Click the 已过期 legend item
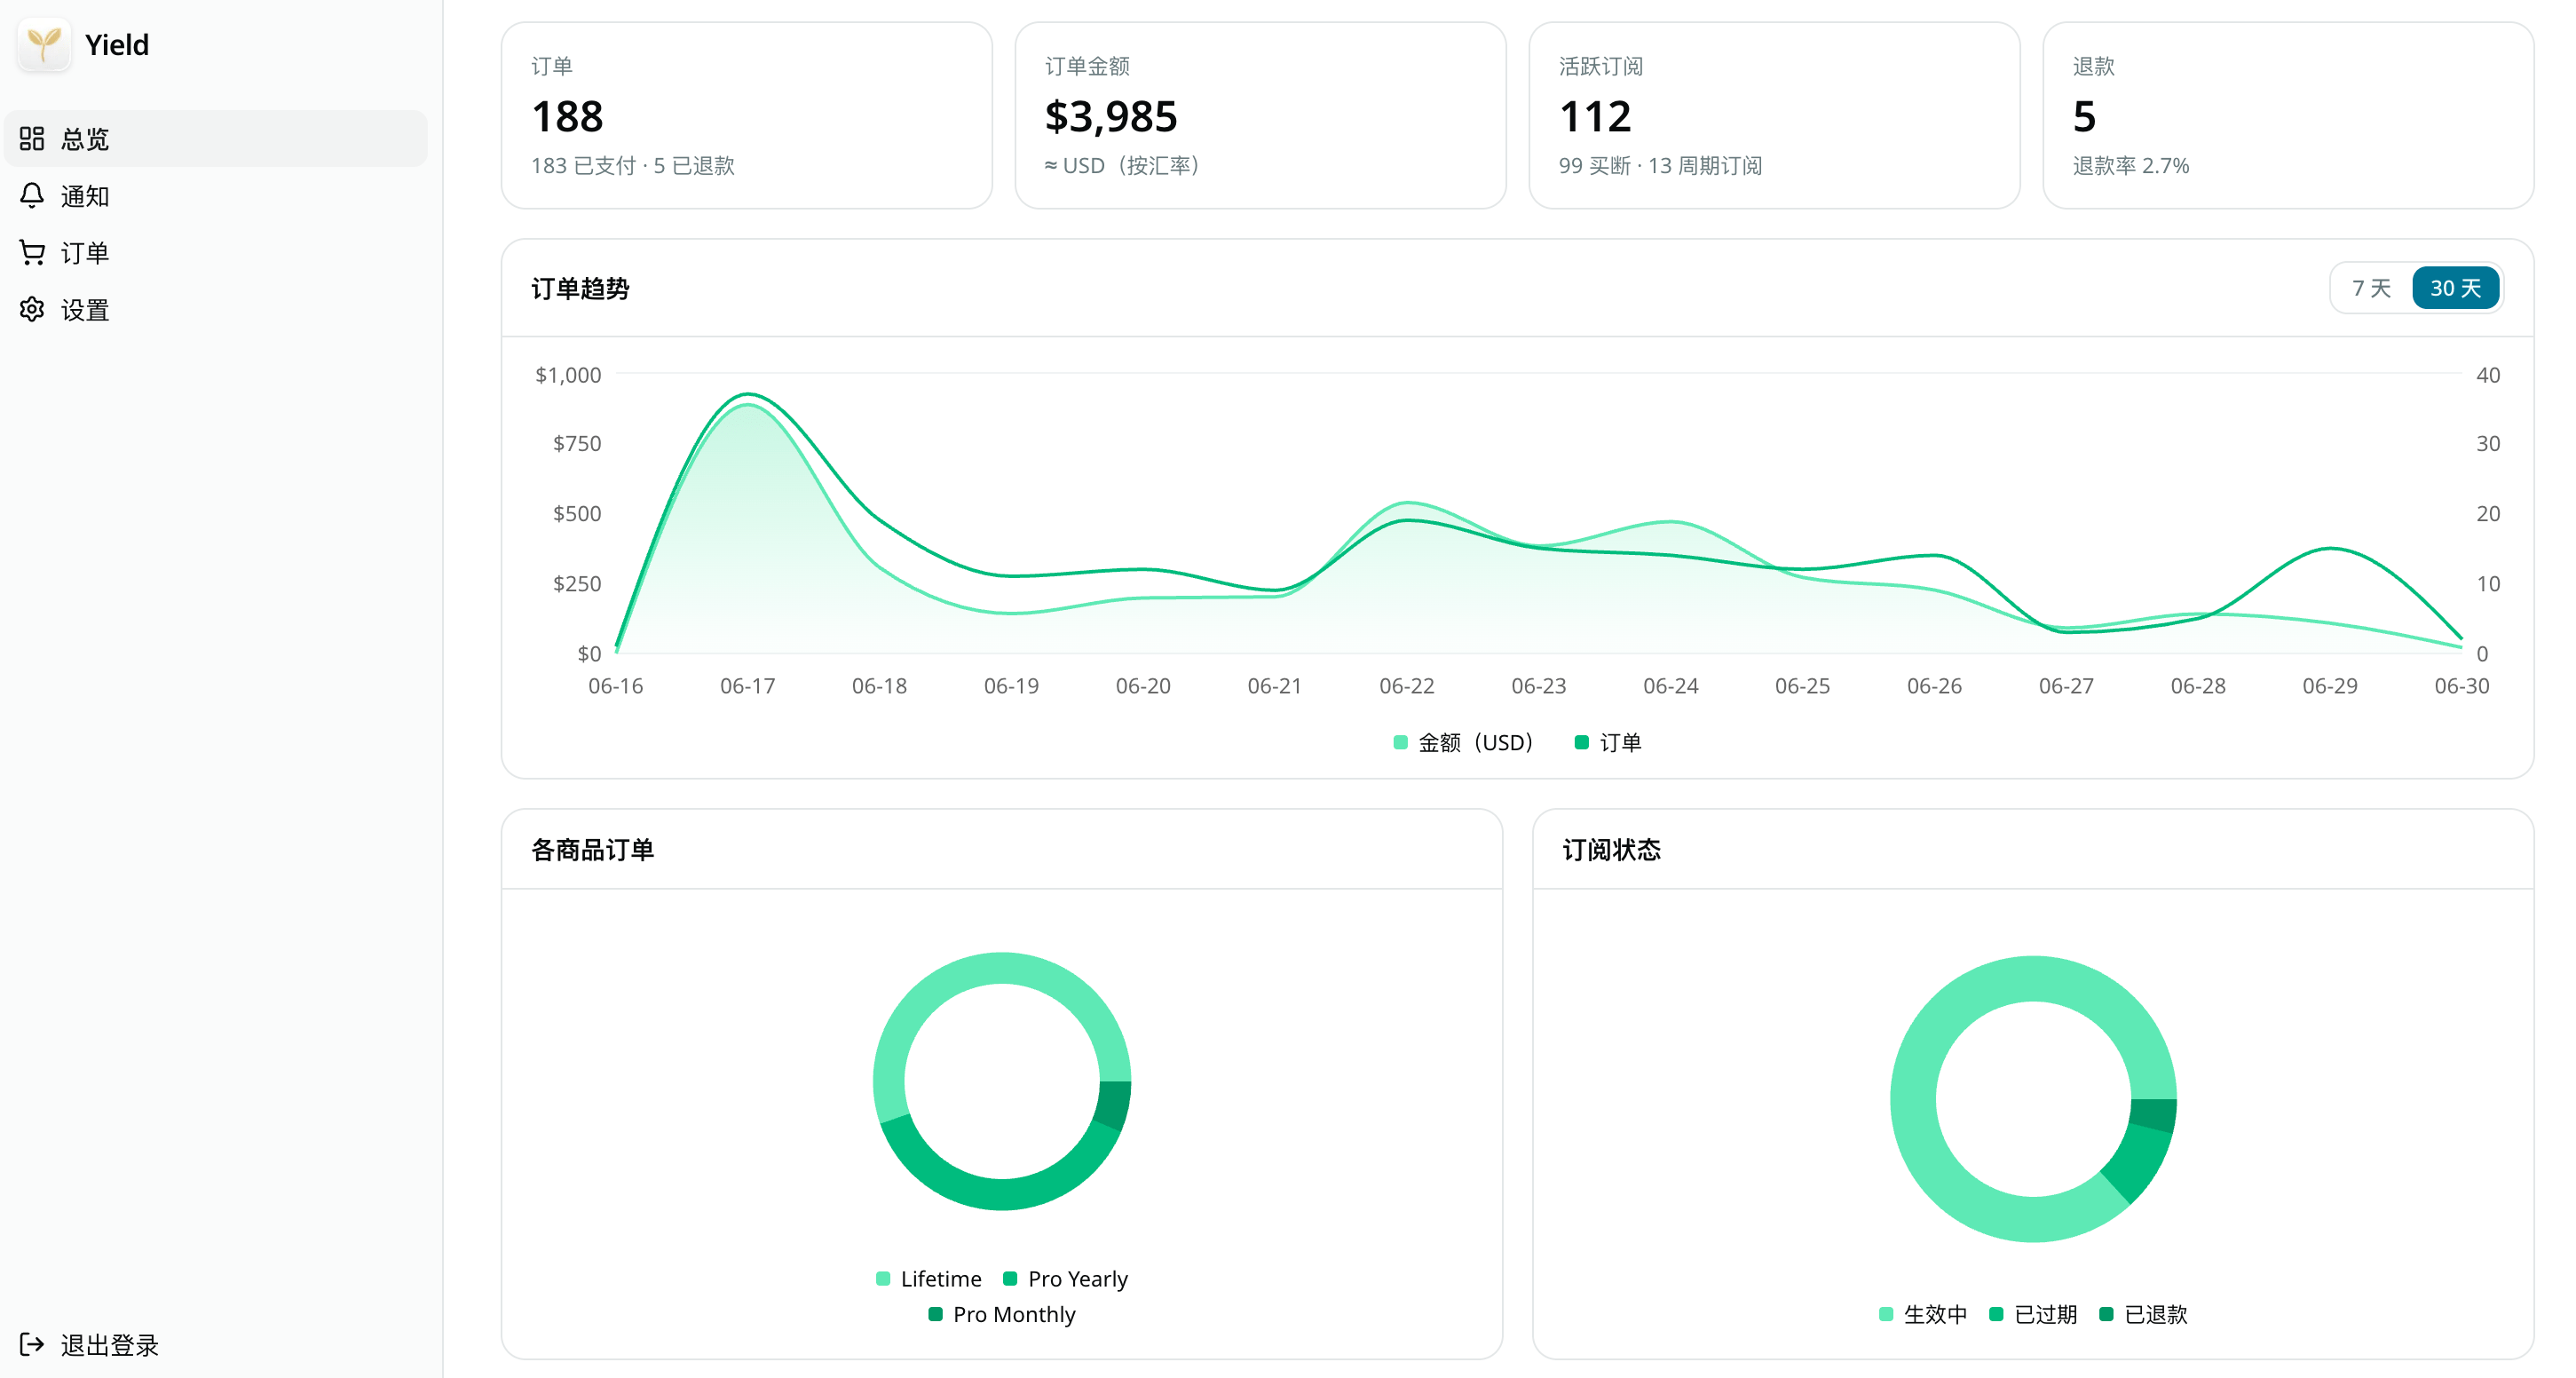The width and height of the screenshot is (2576, 1378). click(x=2033, y=1314)
